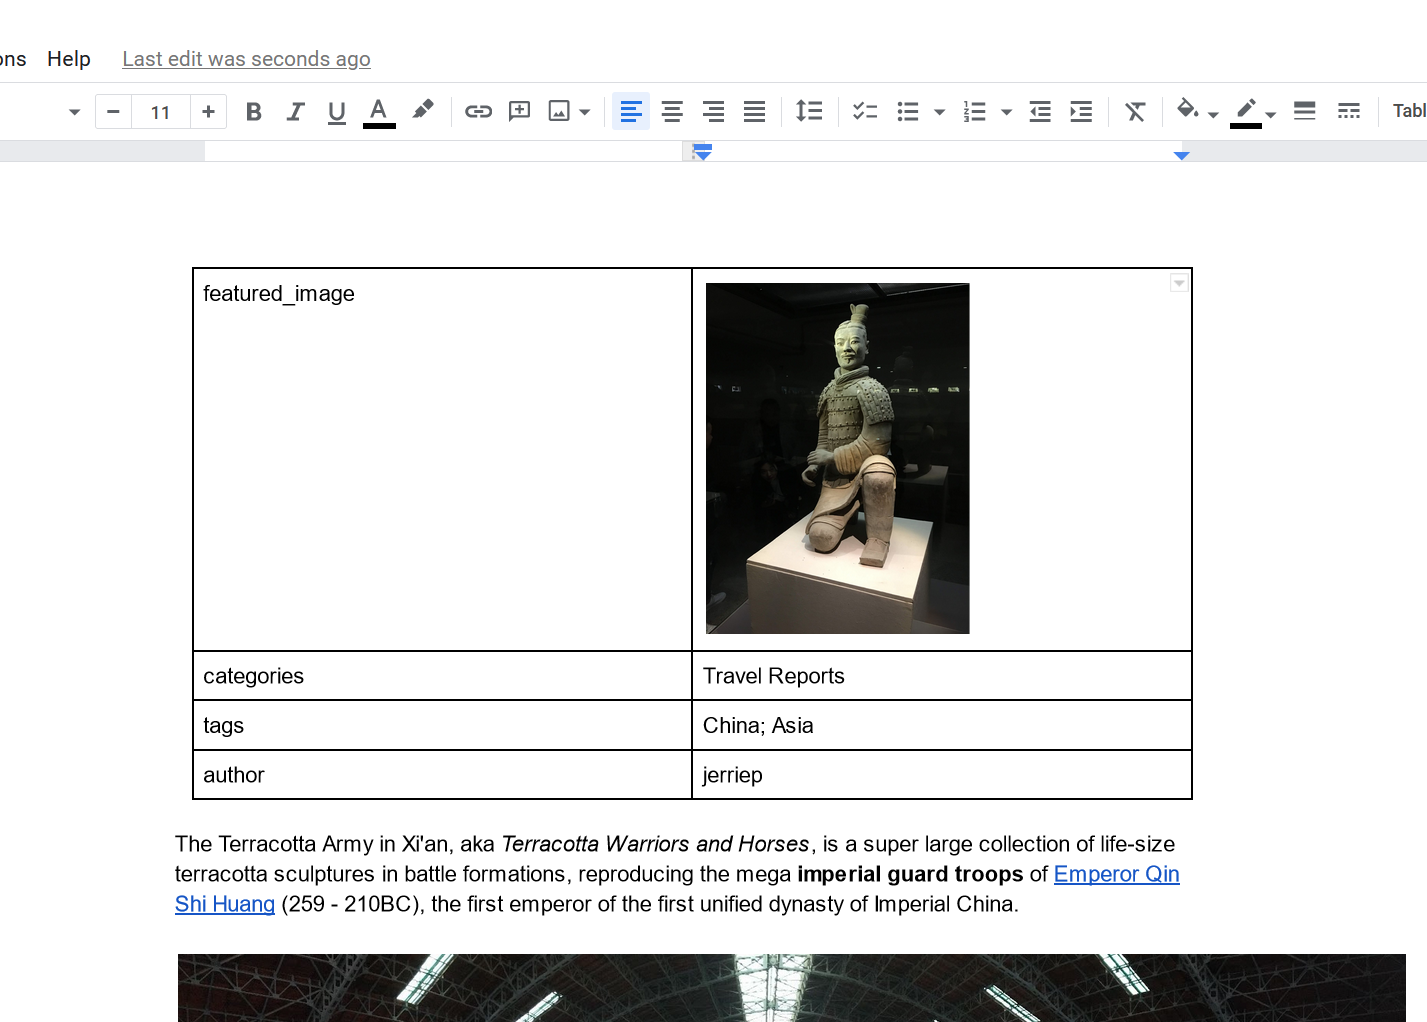
Task: Open line and paragraph spacing
Action: [x=809, y=111]
